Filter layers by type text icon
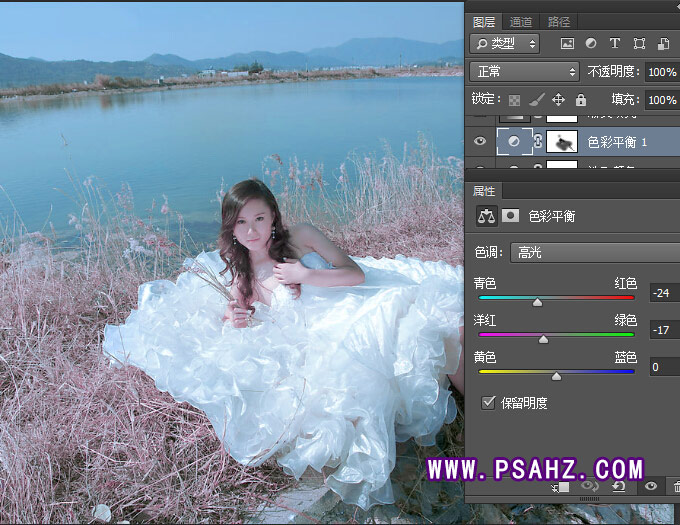Screen dimensions: 680x525 coord(614,44)
